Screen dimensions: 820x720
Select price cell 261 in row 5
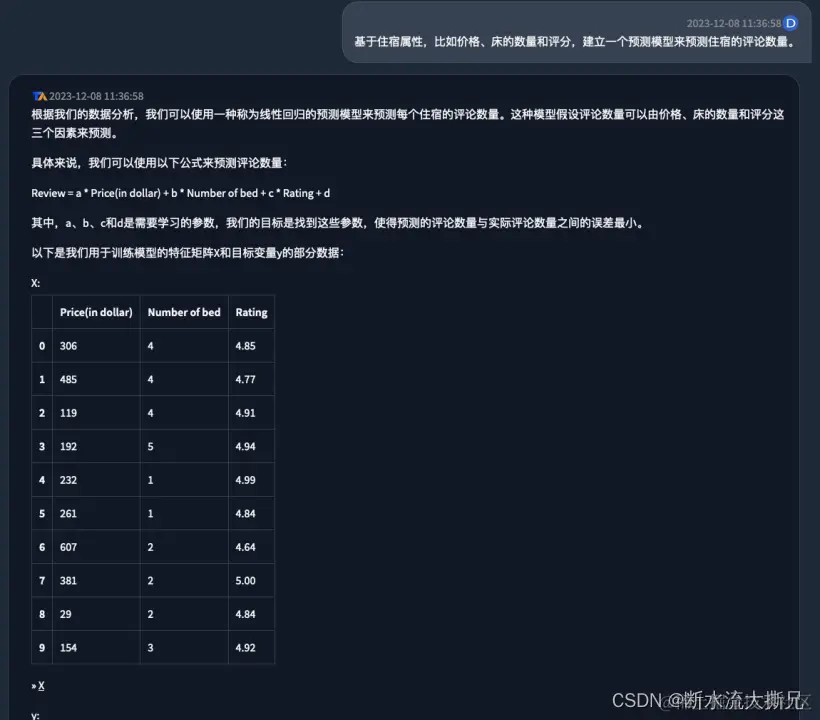tap(96, 513)
